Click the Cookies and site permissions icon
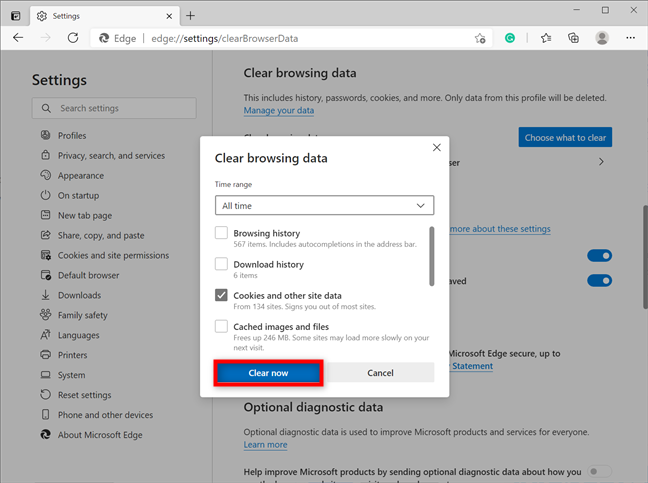648x483 pixels. 45,255
